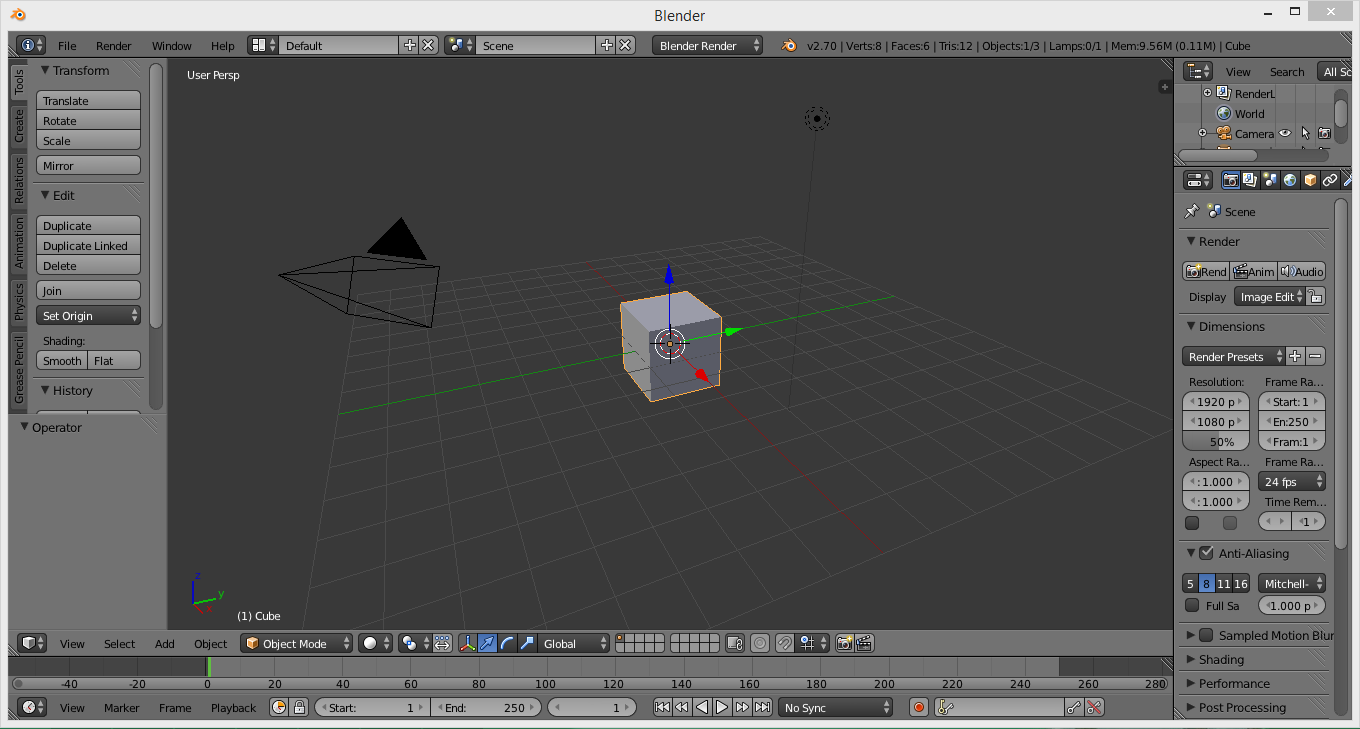This screenshot has height=729, width=1360.
Task: Click the OpenGL render camera icon
Action: [846, 643]
